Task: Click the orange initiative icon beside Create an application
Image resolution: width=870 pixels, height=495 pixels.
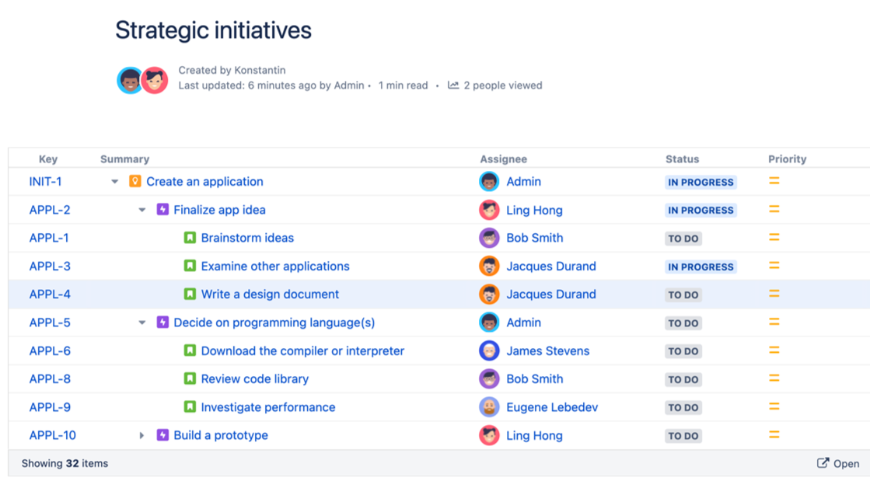Action: tap(136, 182)
